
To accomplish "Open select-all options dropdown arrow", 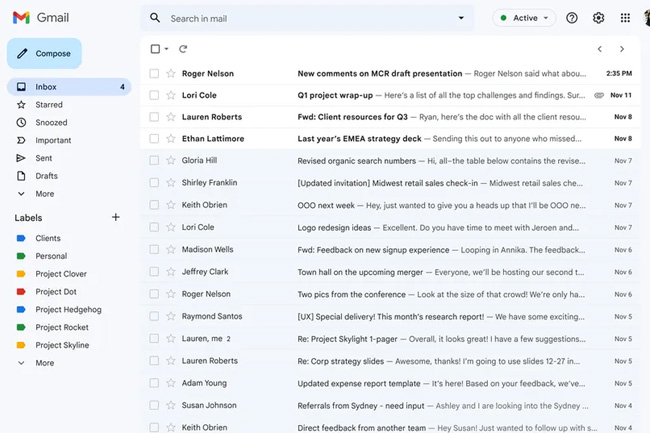I will pyautogui.click(x=166, y=49).
